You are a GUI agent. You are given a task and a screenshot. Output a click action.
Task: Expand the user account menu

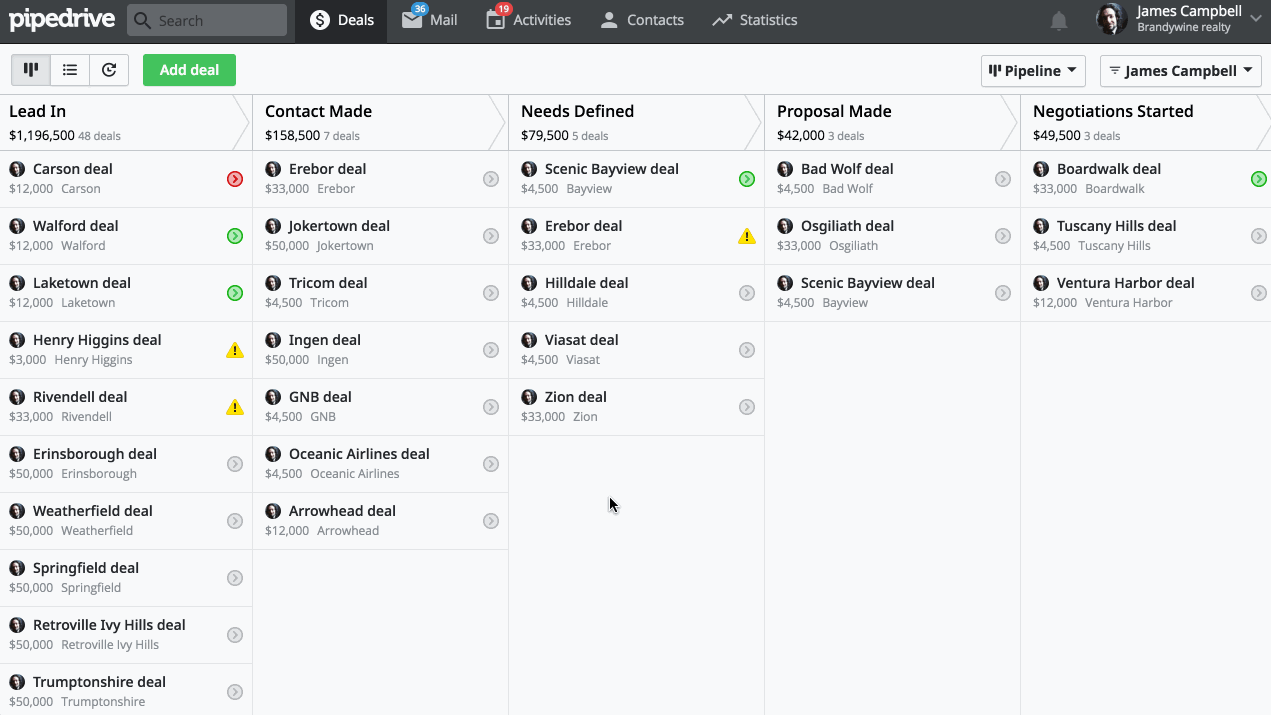(x=1256, y=18)
